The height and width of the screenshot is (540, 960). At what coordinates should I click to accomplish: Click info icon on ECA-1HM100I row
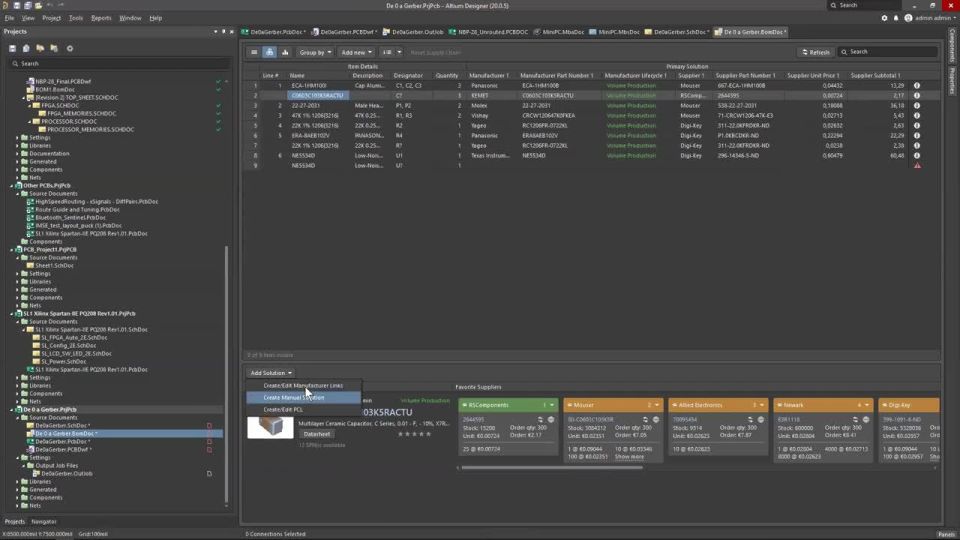click(917, 86)
